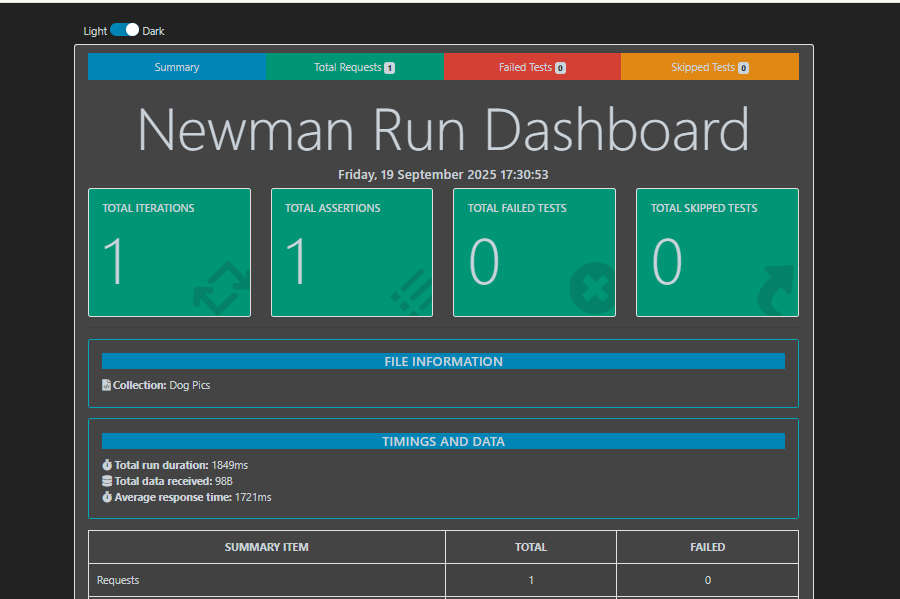Click the badge on Total Requests tab

pos(390,66)
